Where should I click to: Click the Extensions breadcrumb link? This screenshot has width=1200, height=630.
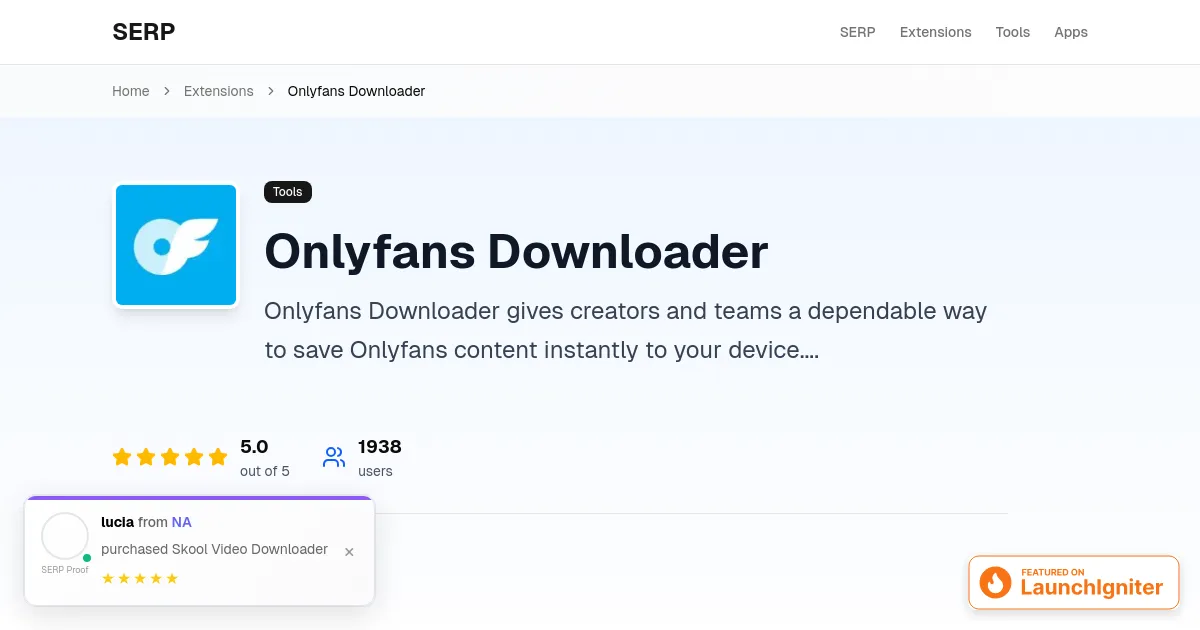click(x=218, y=91)
